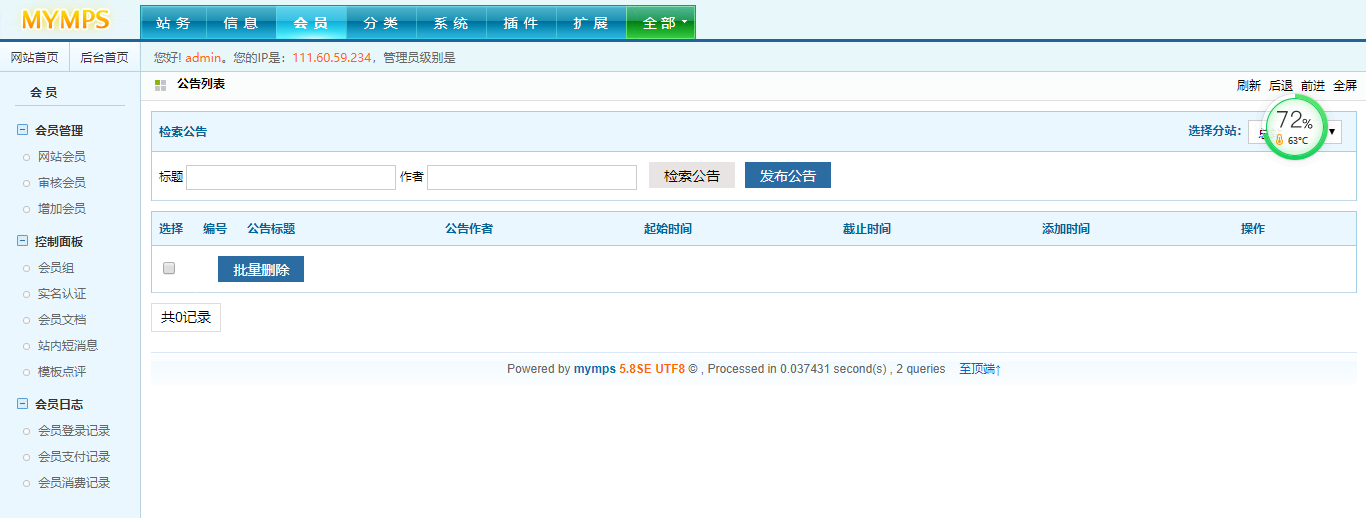The width and height of the screenshot is (1366, 518).
Task: Click the 编号 column header
Action: [215, 229]
